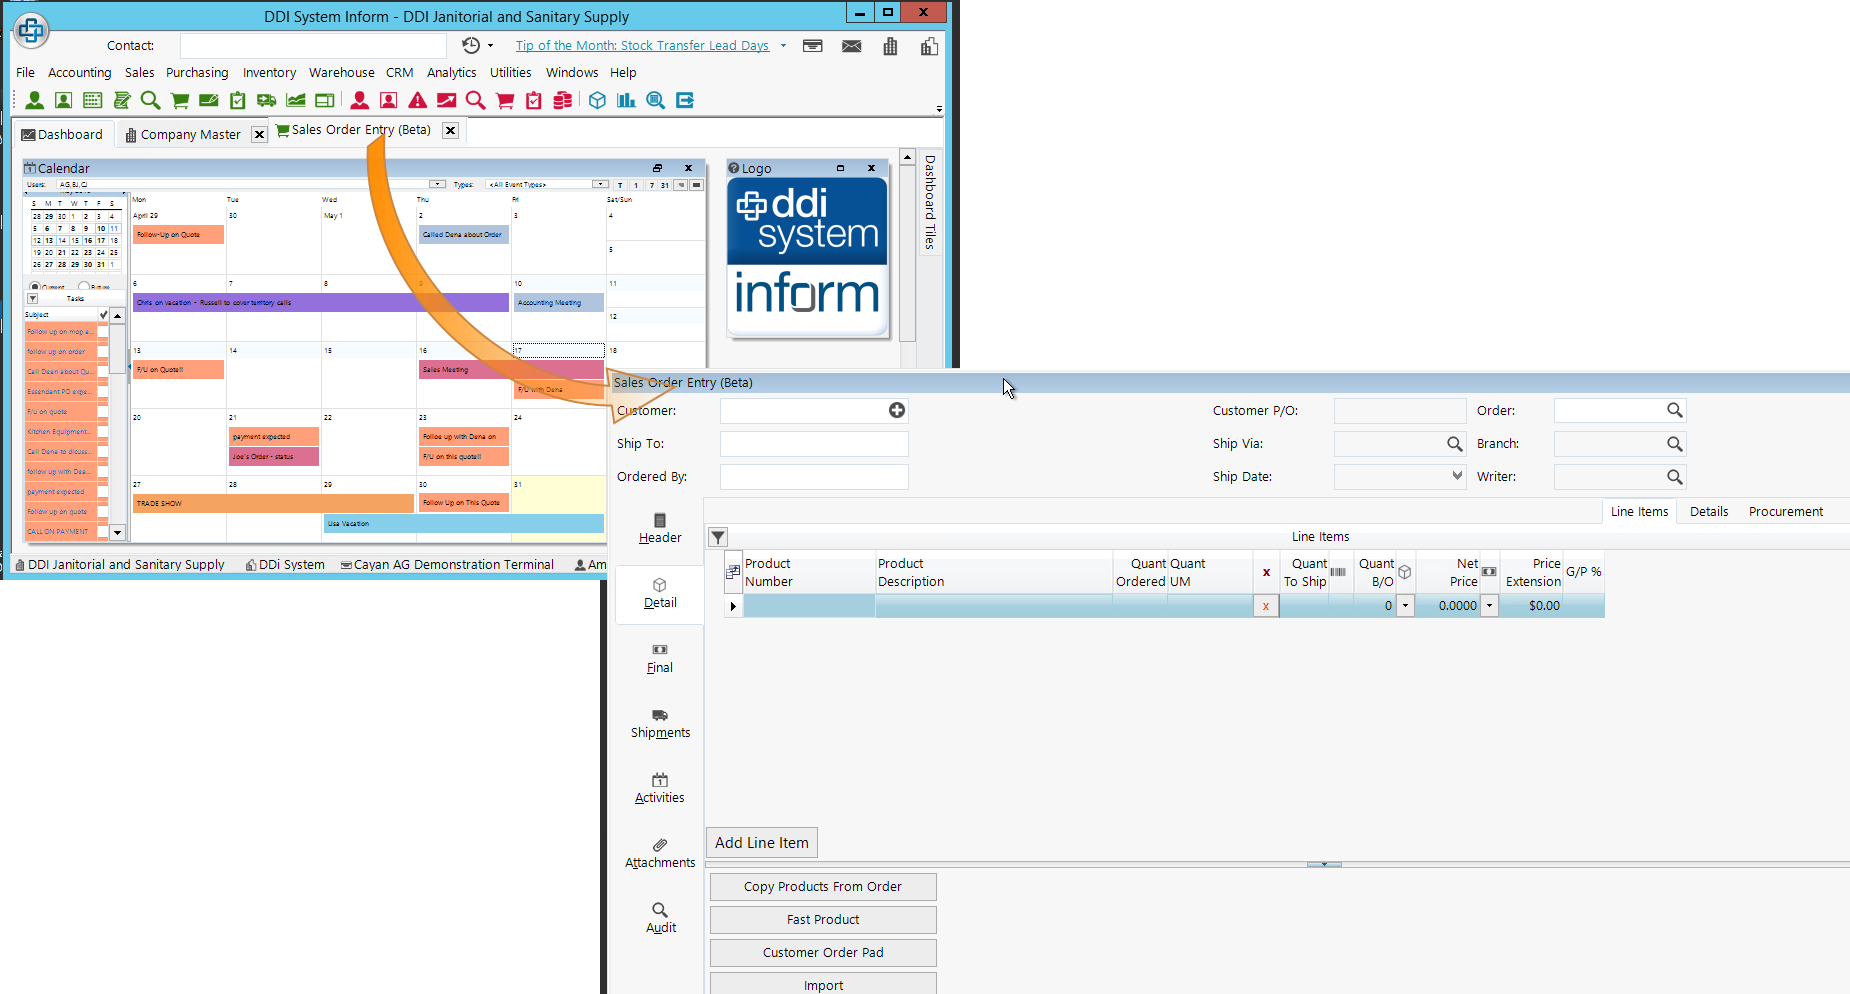This screenshot has width=1850, height=994.
Task: Open the Attachments paperclip section
Action: [x=660, y=853]
